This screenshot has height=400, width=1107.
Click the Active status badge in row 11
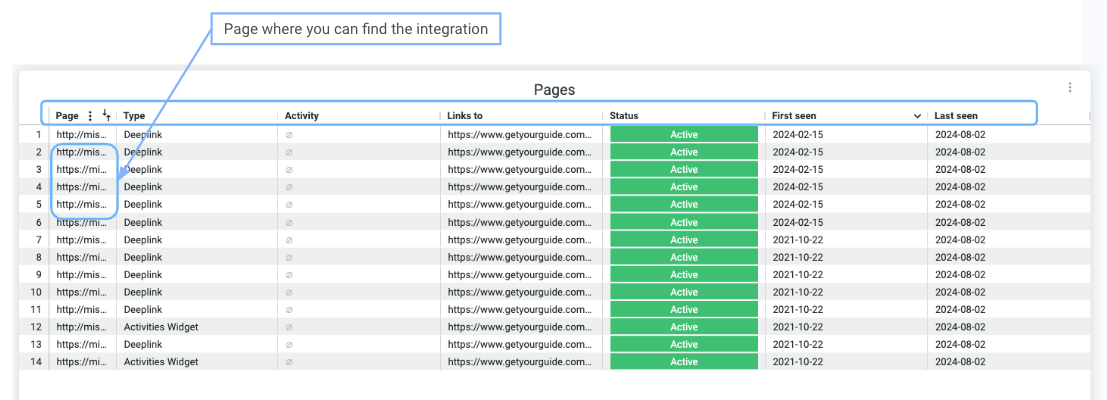click(x=684, y=310)
